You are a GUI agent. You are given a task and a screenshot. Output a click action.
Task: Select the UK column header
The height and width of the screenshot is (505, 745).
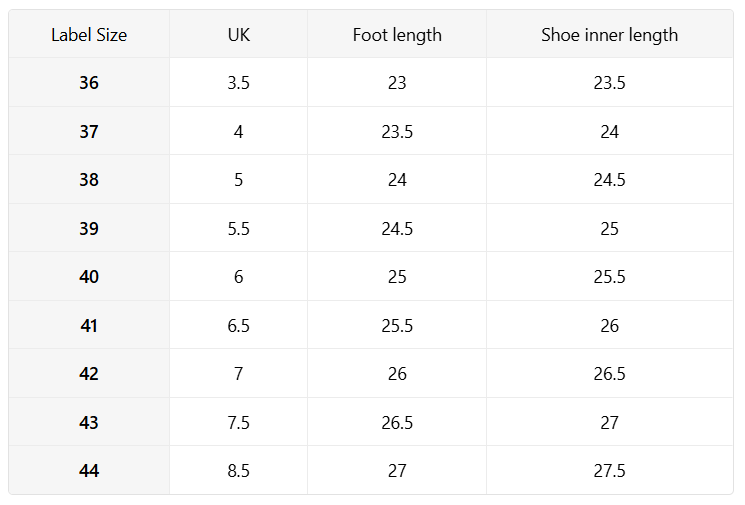(x=238, y=35)
